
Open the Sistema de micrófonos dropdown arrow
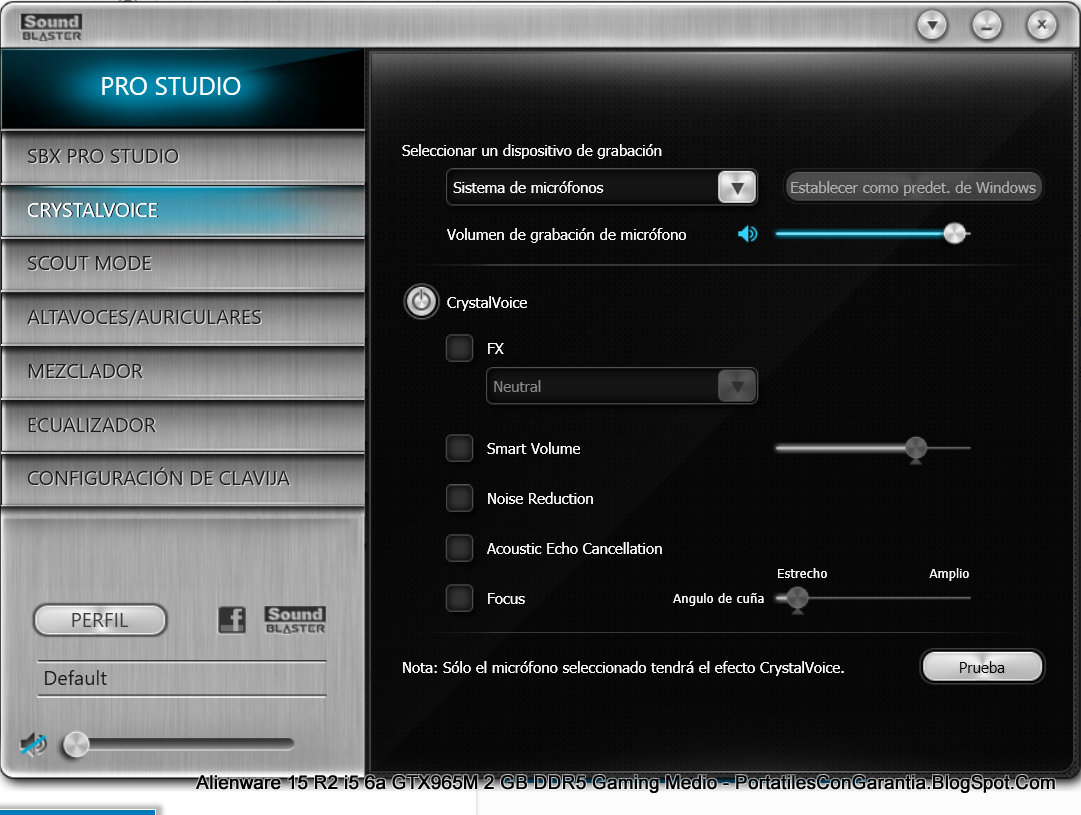[x=737, y=188]
